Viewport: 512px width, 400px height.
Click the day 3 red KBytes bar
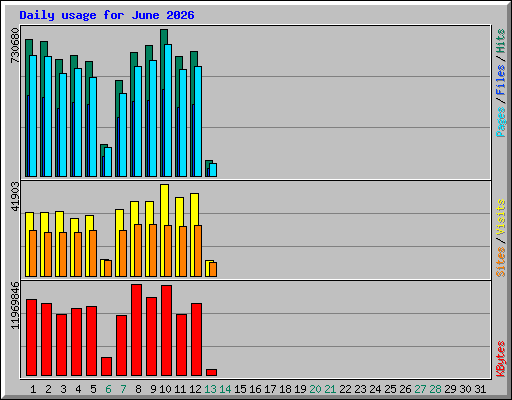pos(61,345)
